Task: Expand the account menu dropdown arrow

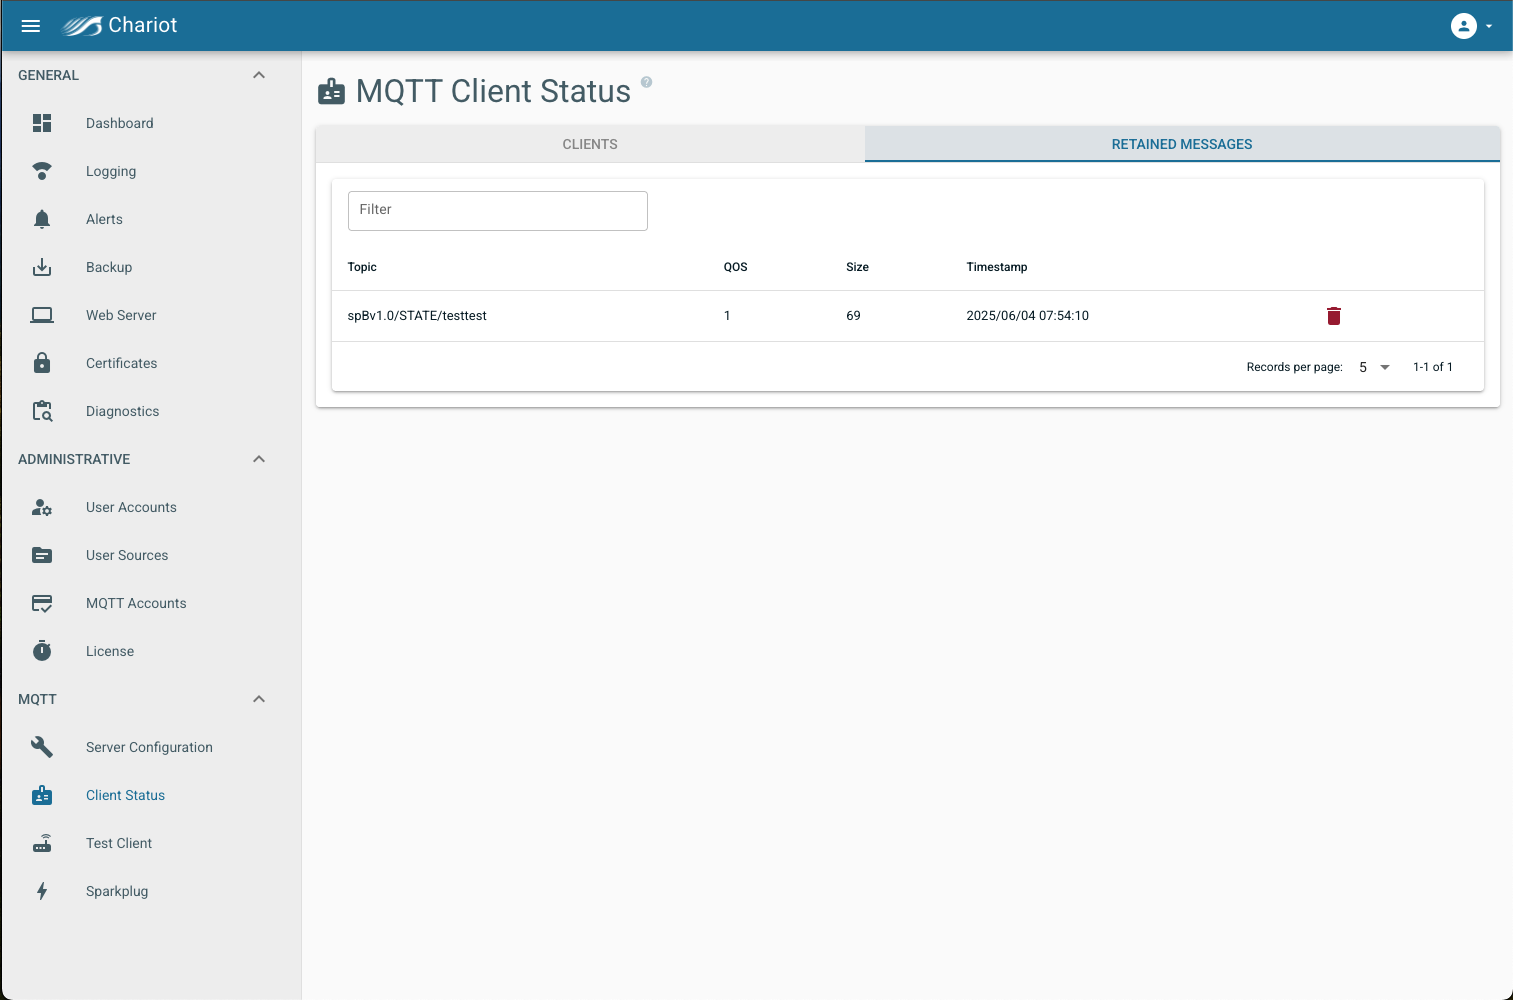Action: point(1489,26)
